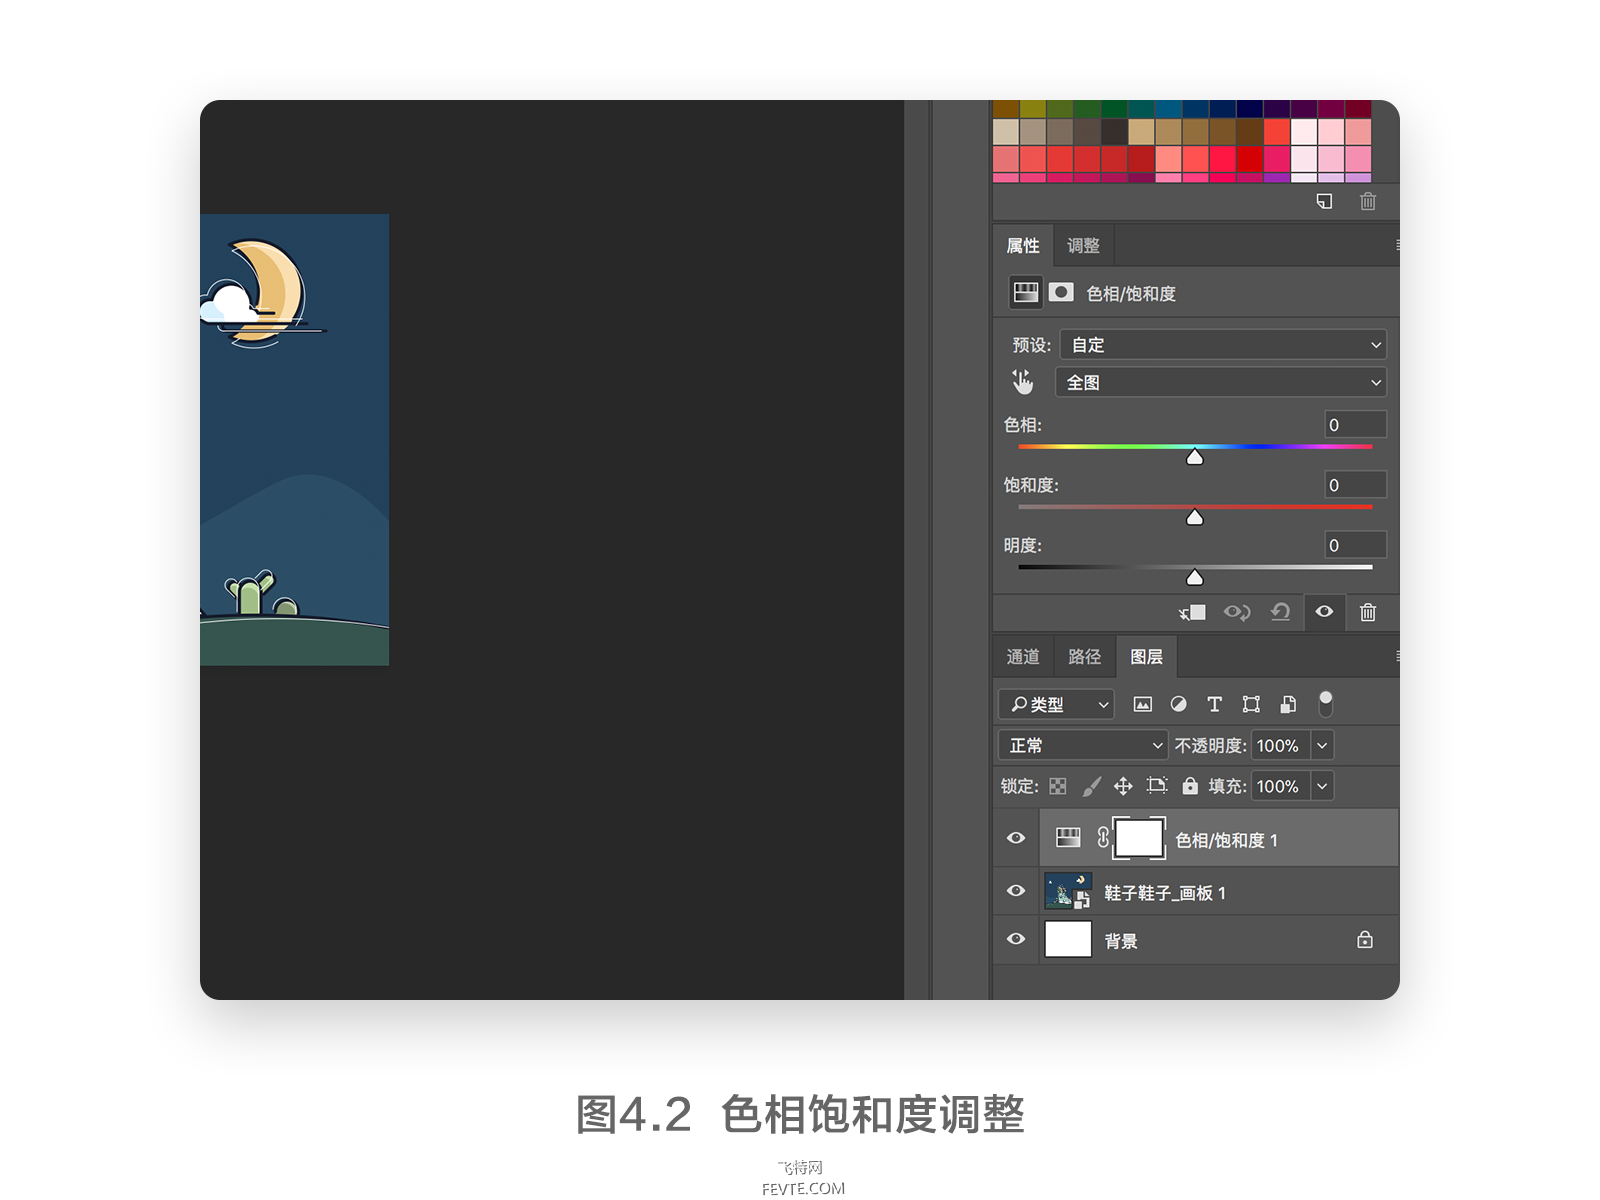This screenshot has width=1600, height=1200.
Task: Open the 预设 dropdown showing 自定
Action: coord(1223,345)
